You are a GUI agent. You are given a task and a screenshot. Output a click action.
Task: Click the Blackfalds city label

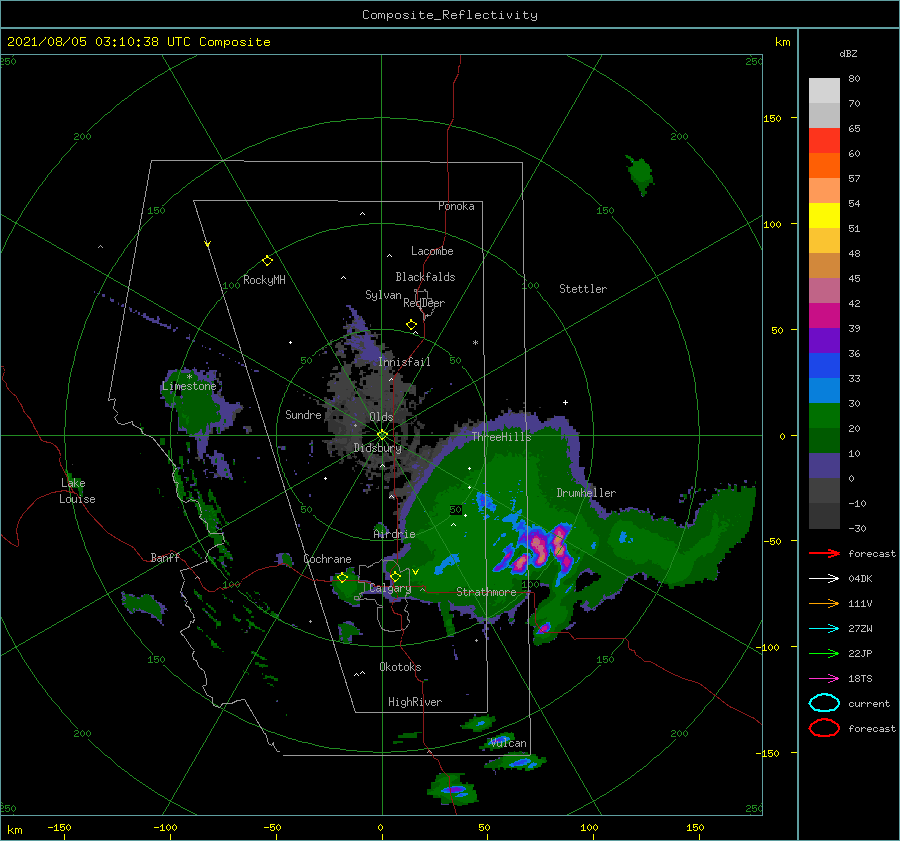pyautogui.click(x=425, y=277)
